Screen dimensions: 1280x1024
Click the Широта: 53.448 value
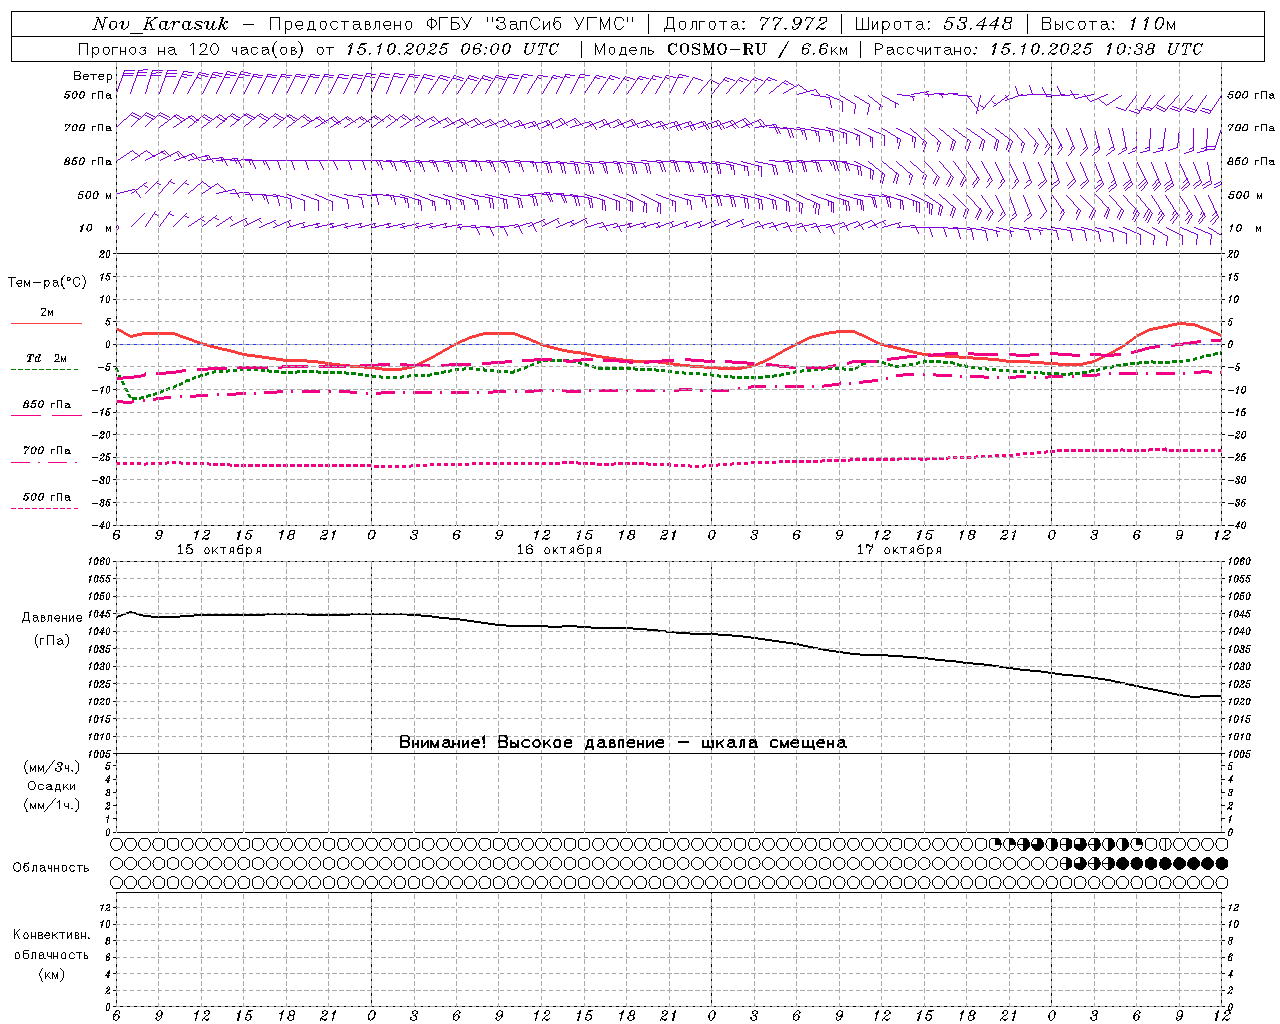(x=933, y=24)
